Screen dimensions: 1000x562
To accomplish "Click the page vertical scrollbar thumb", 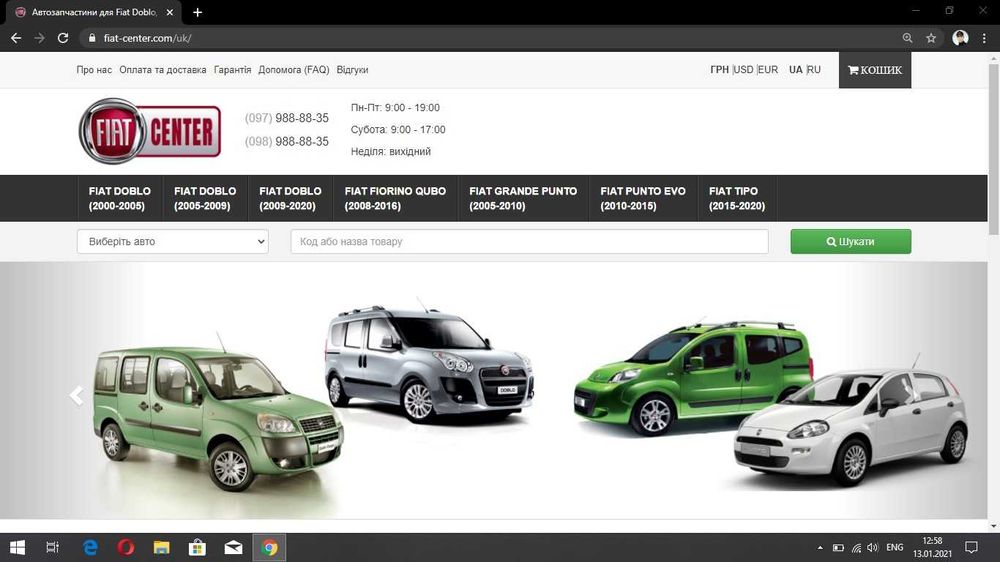I will (993, 148).
